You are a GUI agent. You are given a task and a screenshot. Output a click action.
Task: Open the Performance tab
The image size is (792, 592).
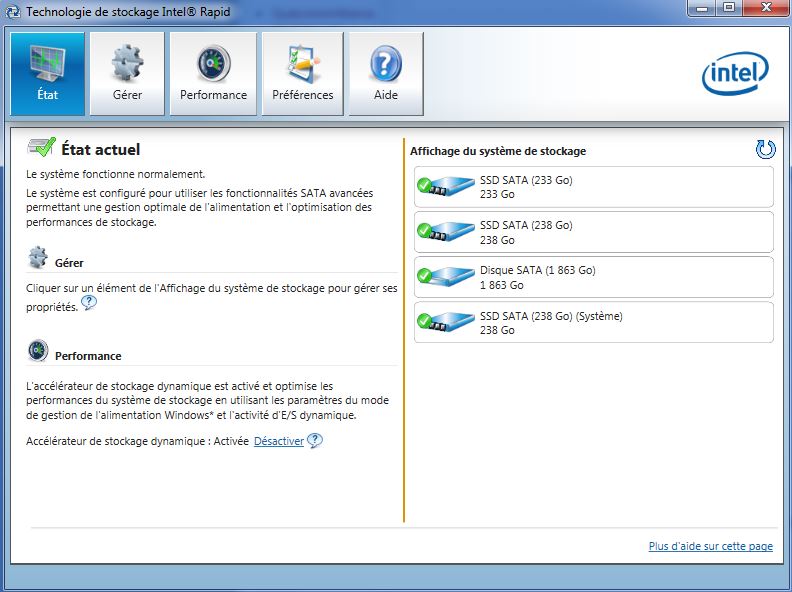213,74
